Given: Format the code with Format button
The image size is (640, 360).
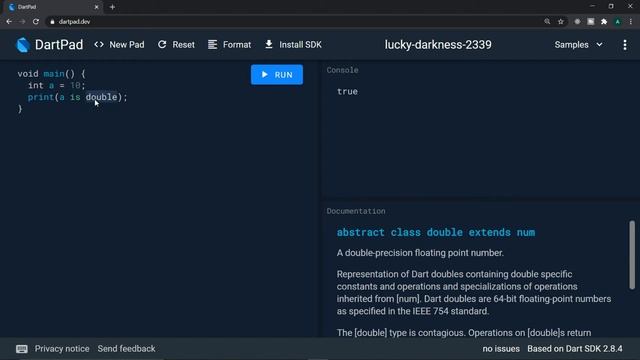Looking at the screenshot, I should pos(229,45).
